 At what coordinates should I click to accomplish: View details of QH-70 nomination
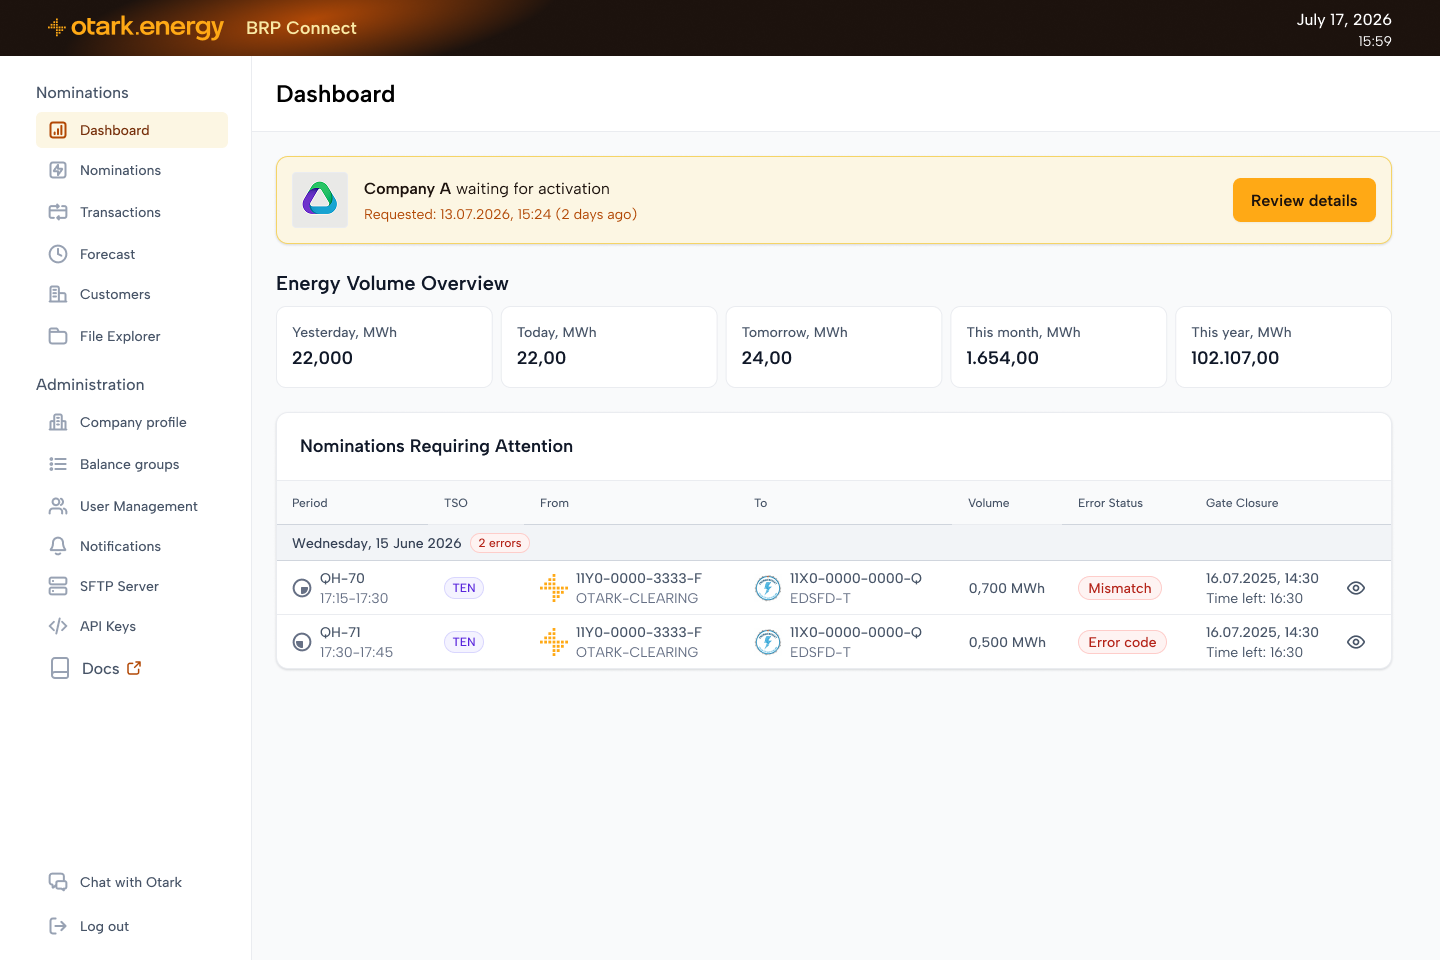click(x=1356, y=588)
